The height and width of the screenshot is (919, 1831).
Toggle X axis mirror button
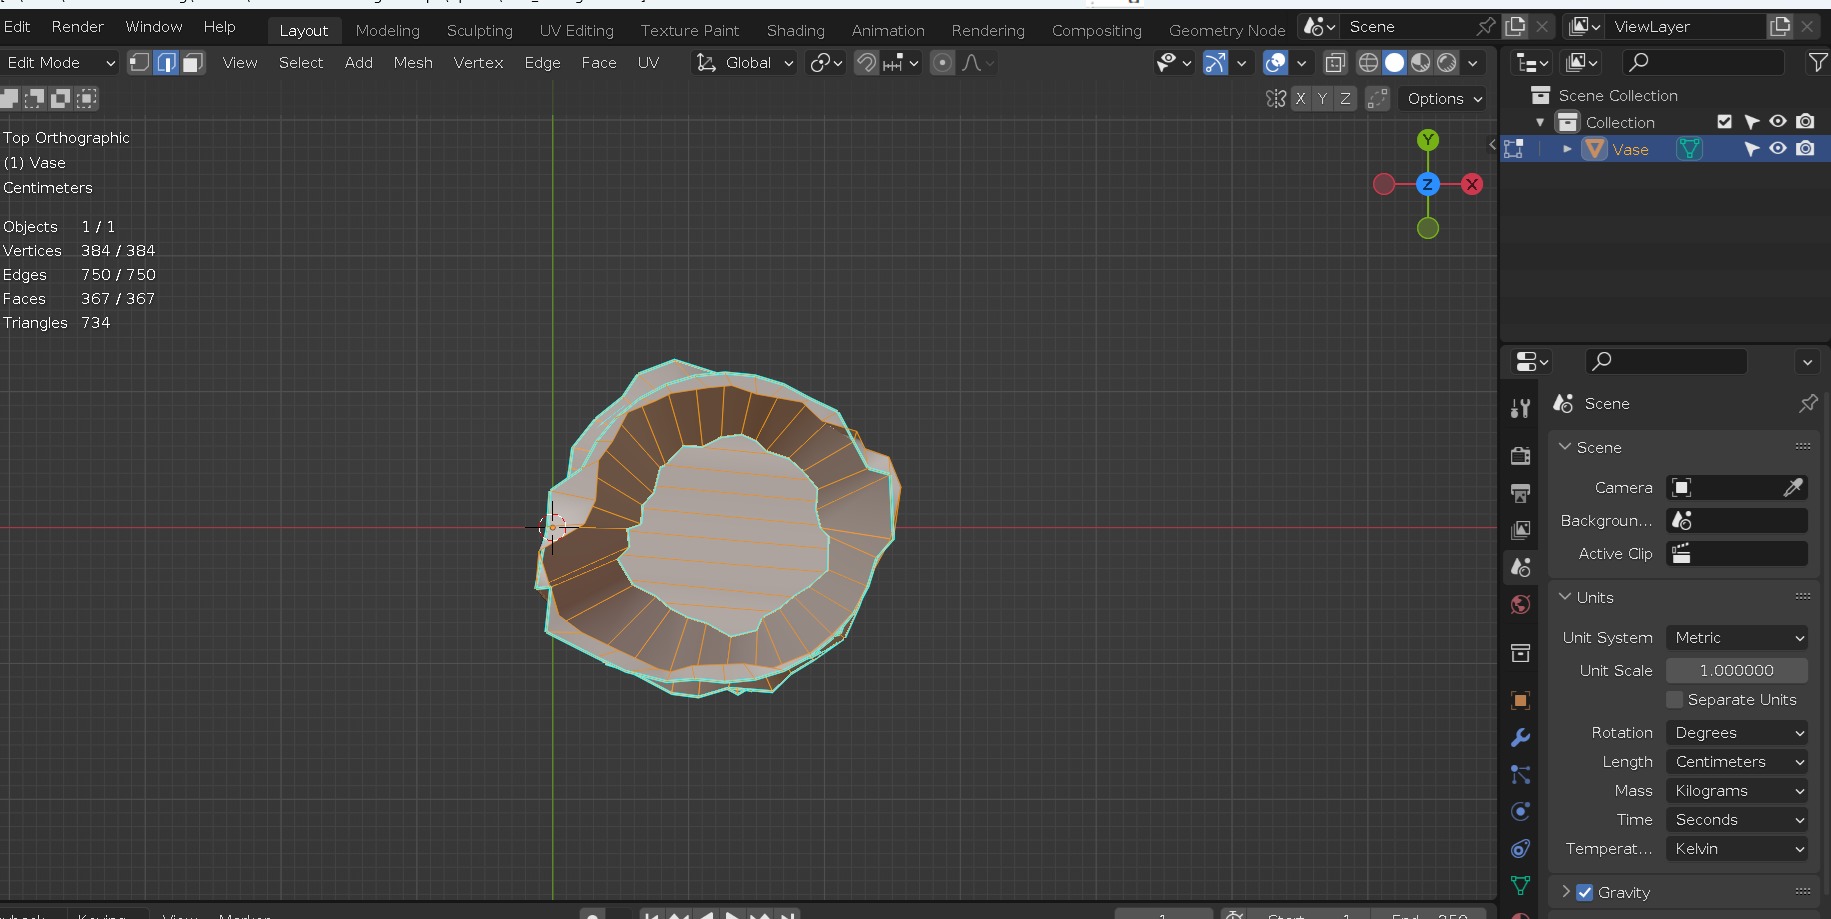click(x=1300, y=99)
